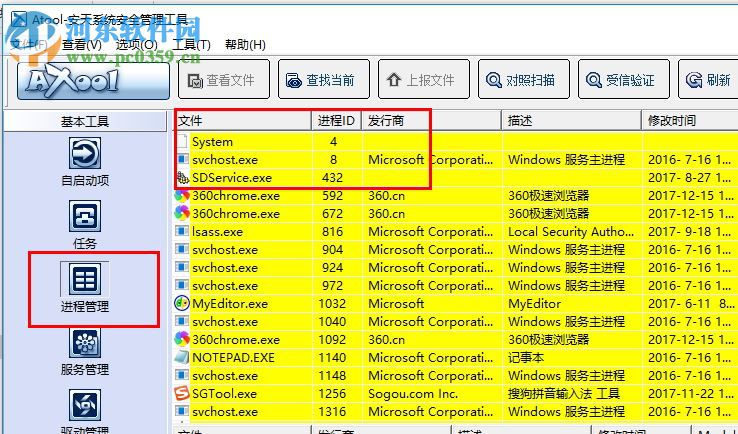This screenshot has width=738, height=434.
Task: Start 对照扫描 comparison scan
Action: [524, 79]
